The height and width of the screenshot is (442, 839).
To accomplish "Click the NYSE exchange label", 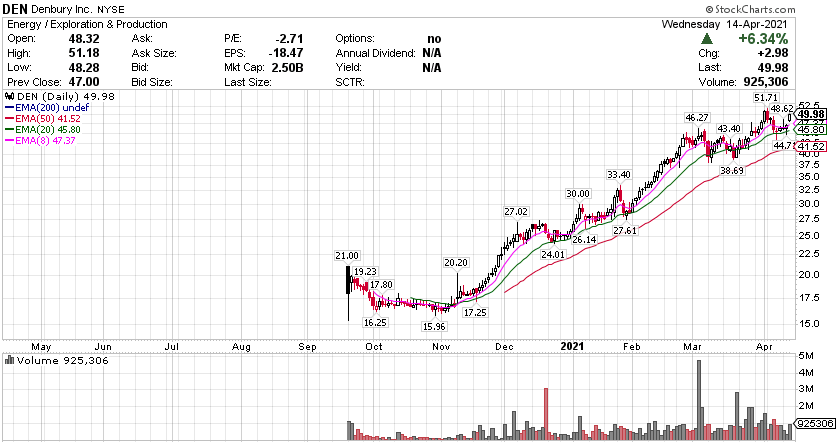I will pos(110,10).
